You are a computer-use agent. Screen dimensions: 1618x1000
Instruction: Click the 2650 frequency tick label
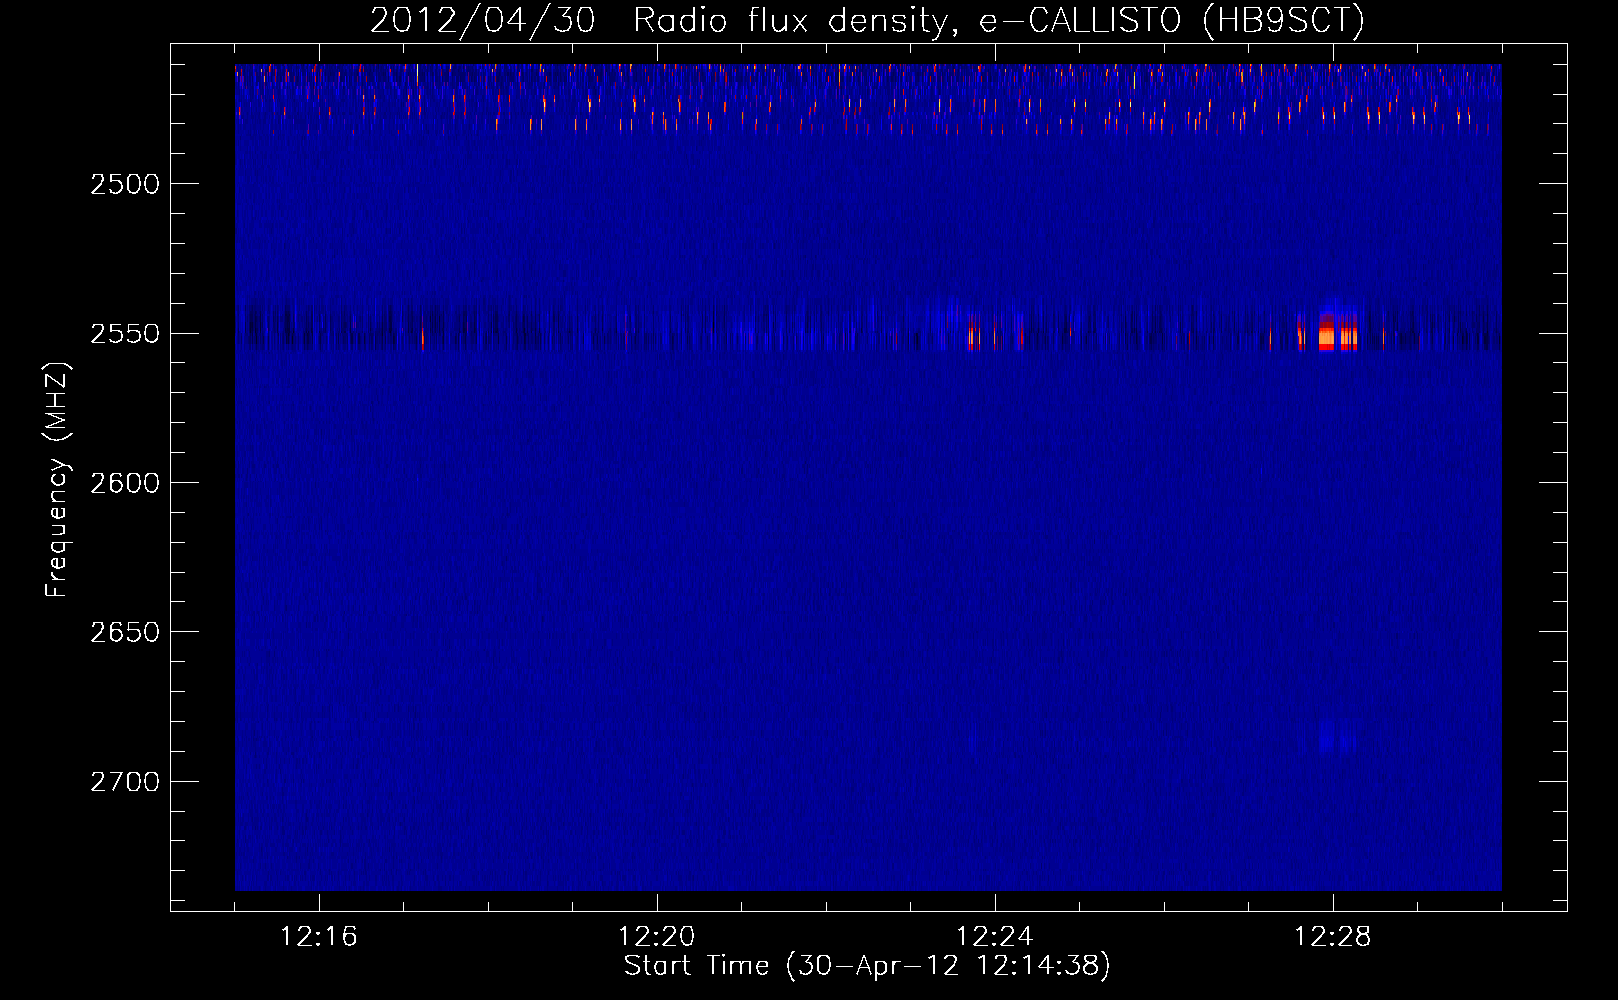point(125,632)
